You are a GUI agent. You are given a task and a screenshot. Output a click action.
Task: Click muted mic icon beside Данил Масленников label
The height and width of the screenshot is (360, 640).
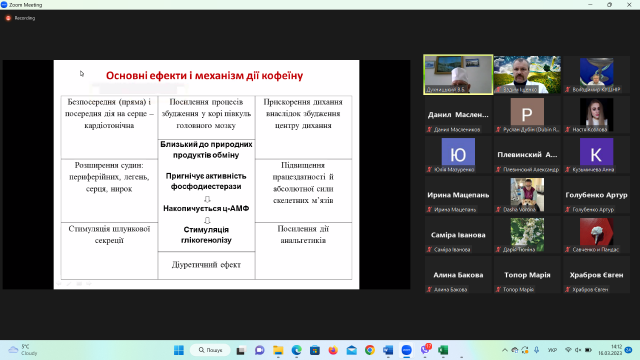click(x=429, y=129)
